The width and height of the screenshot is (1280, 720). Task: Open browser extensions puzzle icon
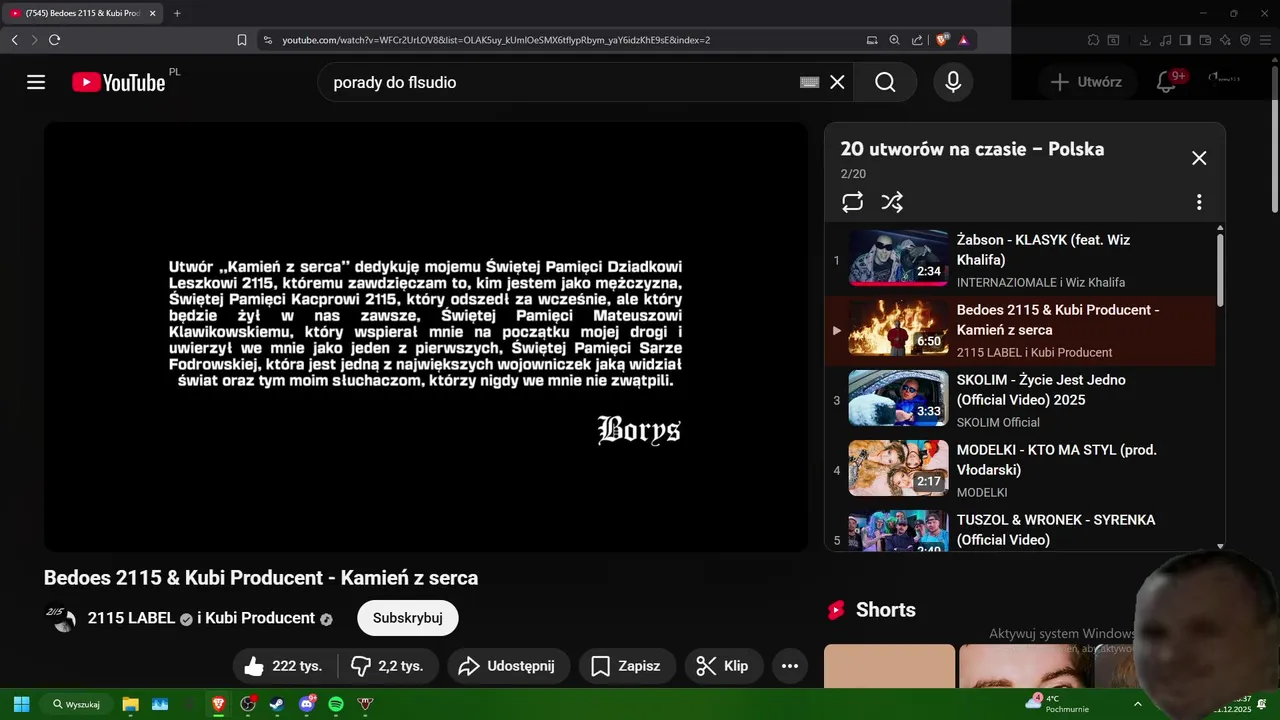[1093, 40]
